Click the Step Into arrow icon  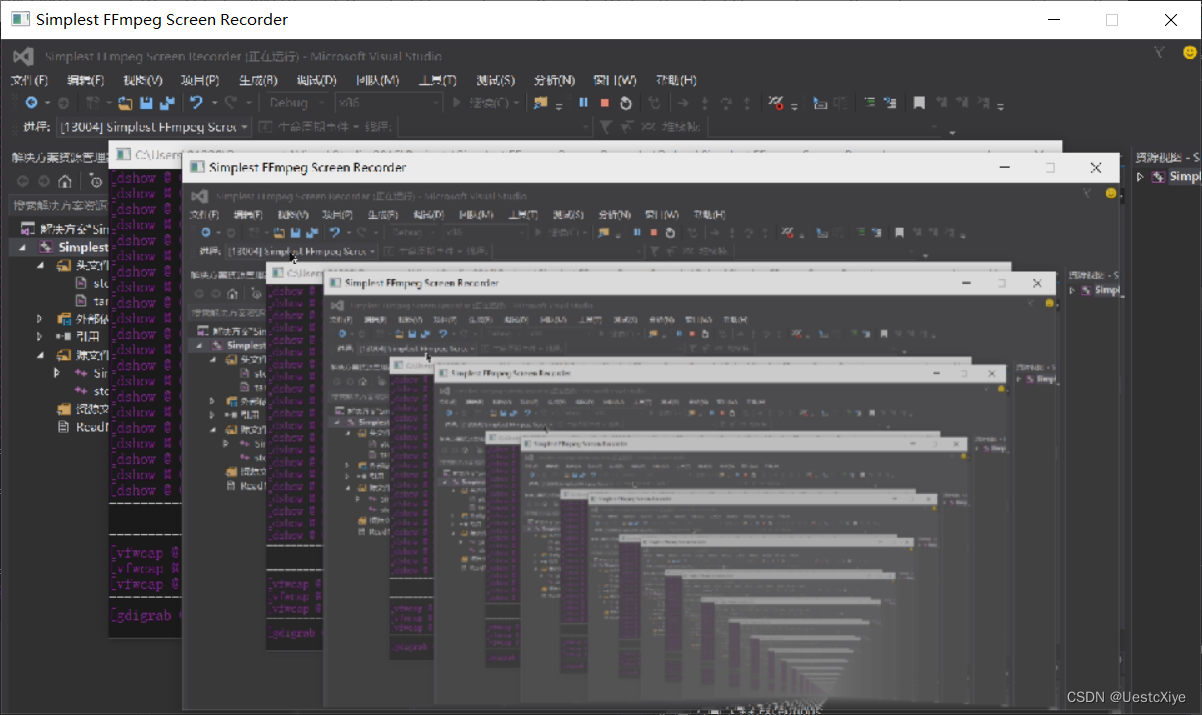705,103
